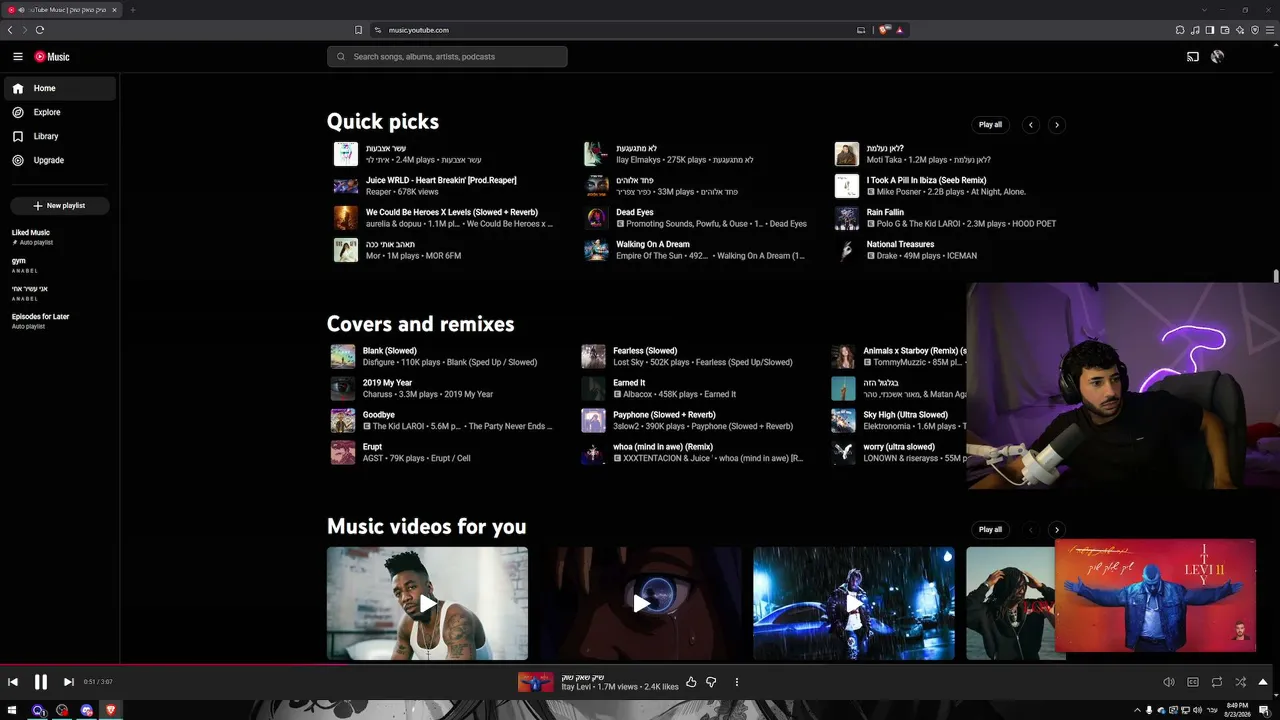Open browser extensions puzzle icon
Viewport: 1280px width, 720px height.
[1180, 30]
